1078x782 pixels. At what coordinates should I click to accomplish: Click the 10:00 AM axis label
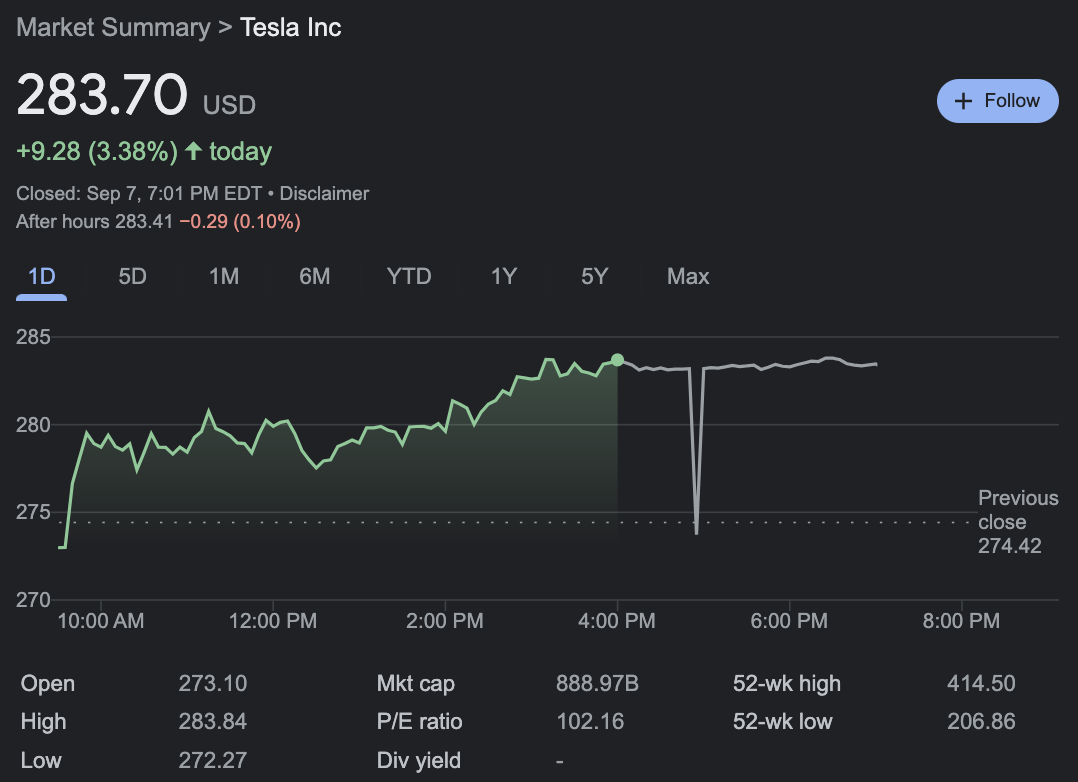[101, 620]
